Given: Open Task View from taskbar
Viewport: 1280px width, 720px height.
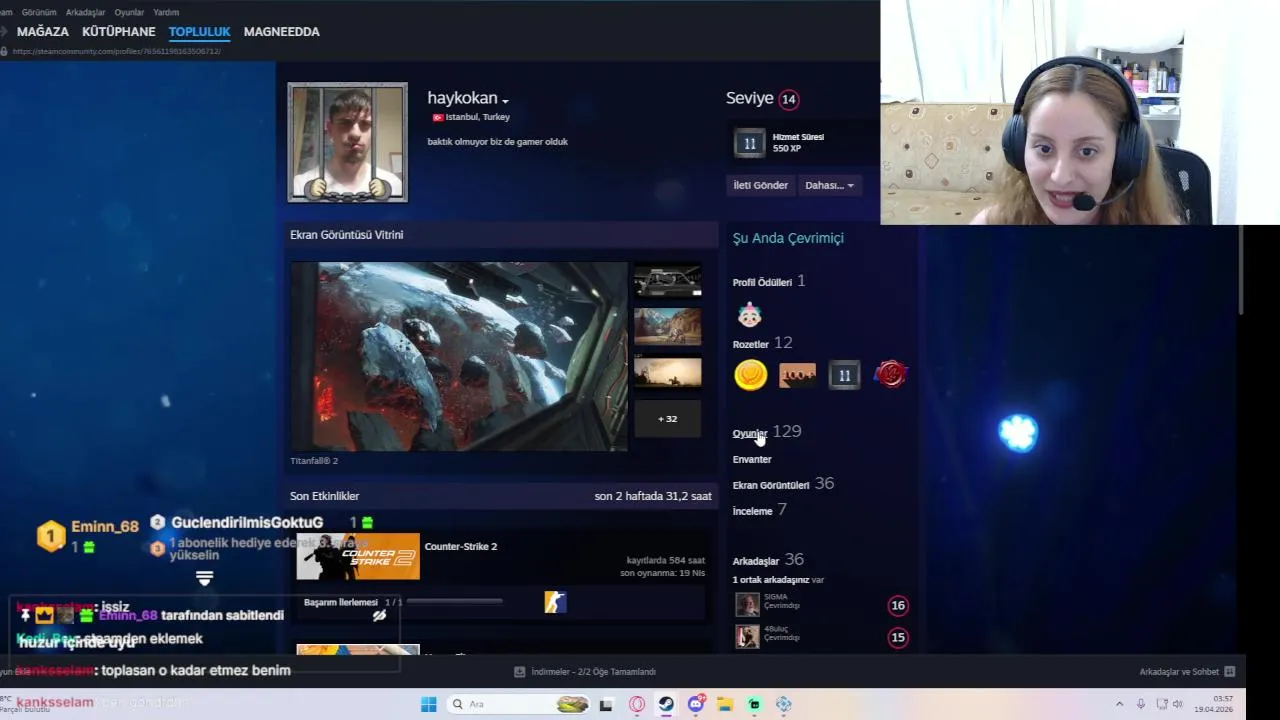Looking at the screenshot, I should click(605, 705).
